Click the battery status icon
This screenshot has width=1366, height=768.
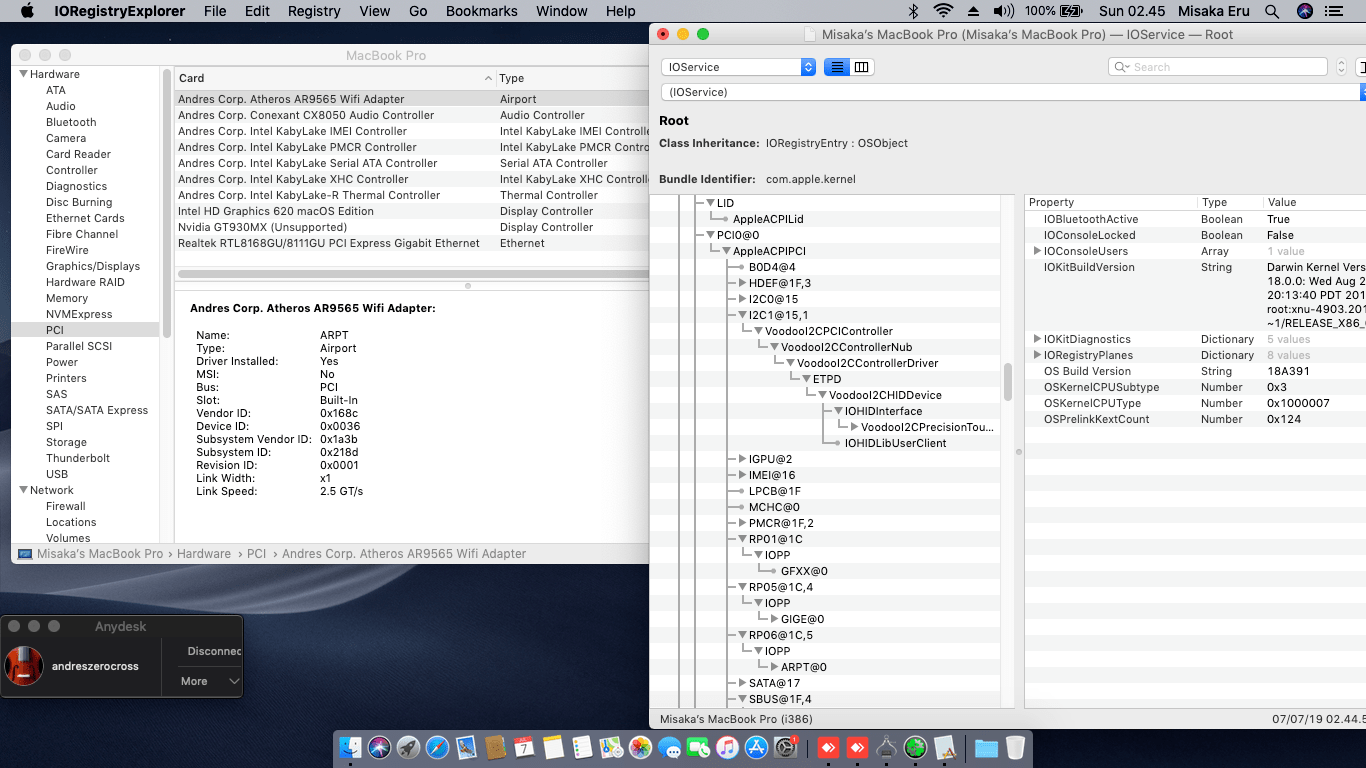pyautogui.click(x=1070, y=11)
